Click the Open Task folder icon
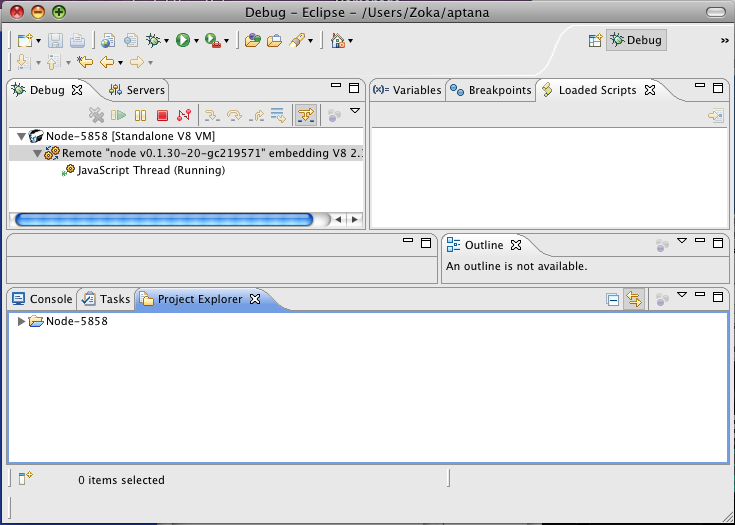The image size is (735, 525). [275, 41]
